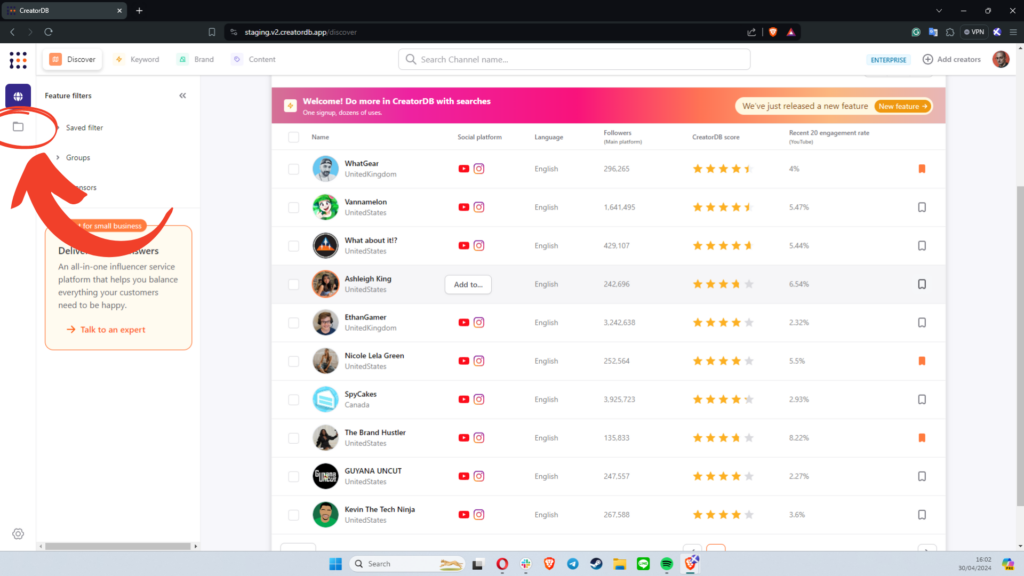This screenshot has height=576, width=1024.
Task: Switch to the Keyword tab
Action: [x=137, y=59]
